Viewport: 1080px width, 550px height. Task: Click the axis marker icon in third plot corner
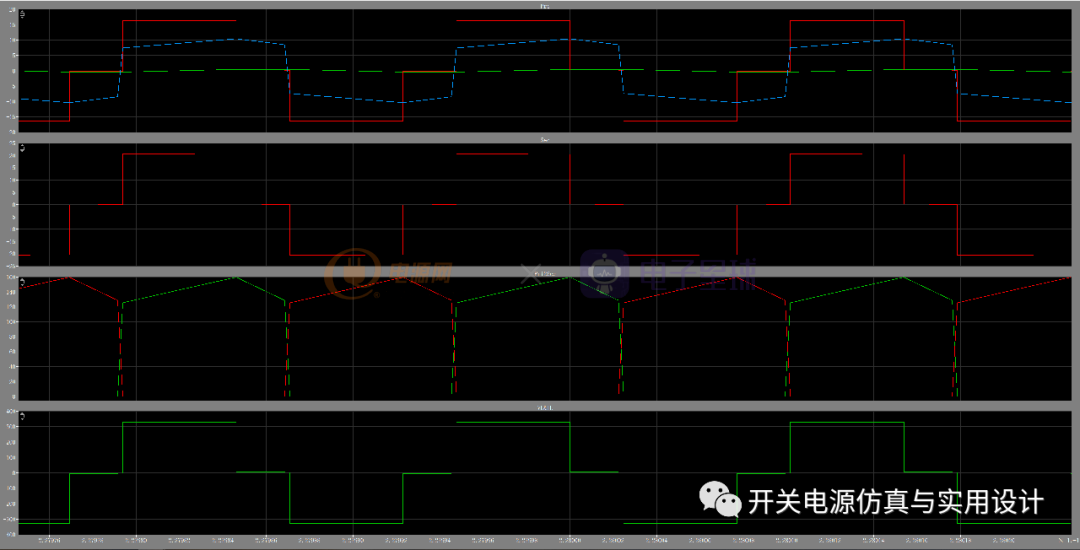pos(24,283)
